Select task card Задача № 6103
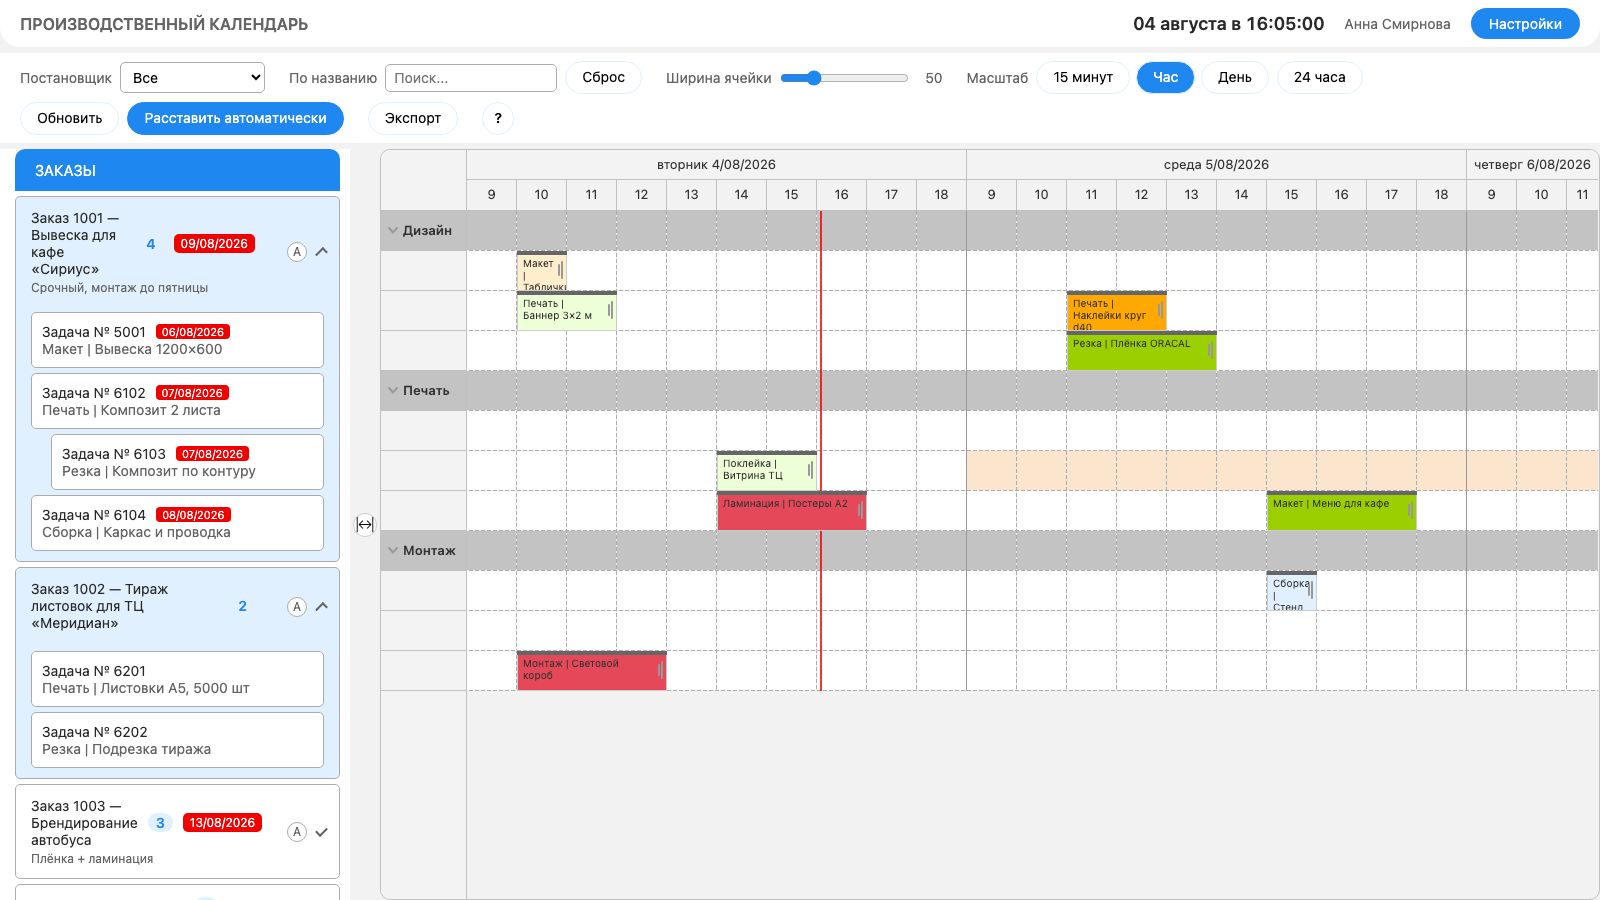 187,462
